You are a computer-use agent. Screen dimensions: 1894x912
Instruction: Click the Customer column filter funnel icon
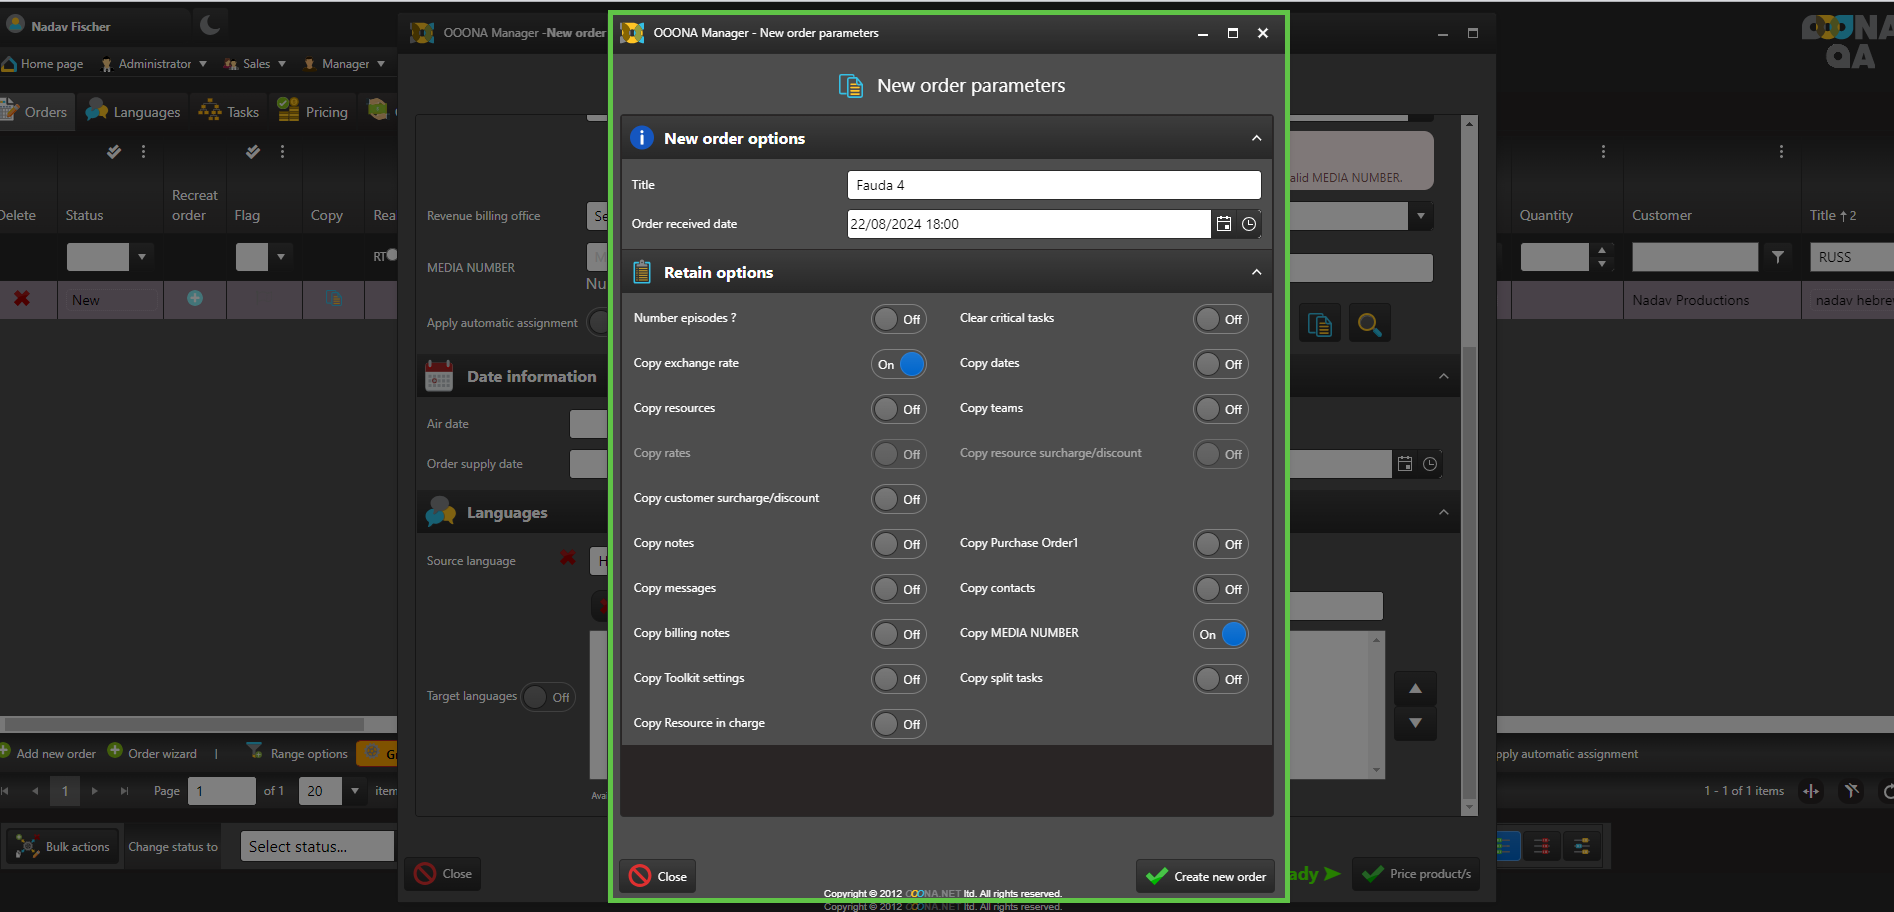click(x=1777, y=257)
